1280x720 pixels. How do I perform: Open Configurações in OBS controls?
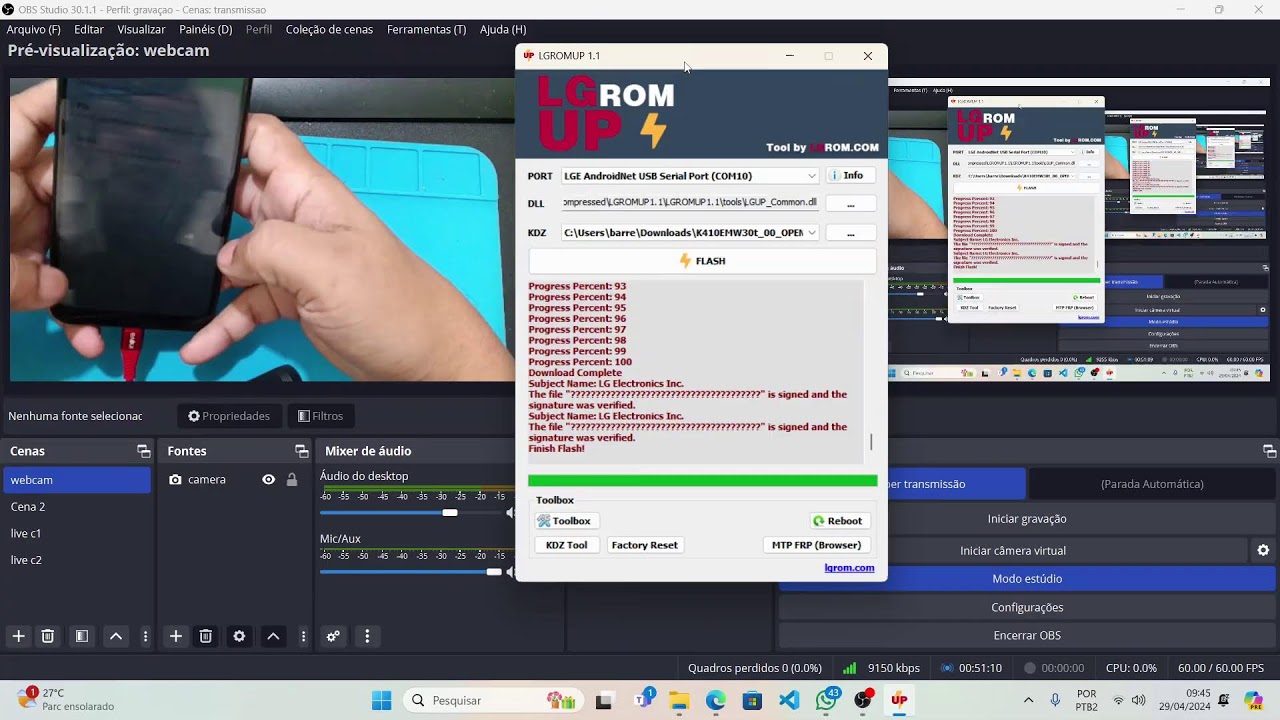(1027, 608)
